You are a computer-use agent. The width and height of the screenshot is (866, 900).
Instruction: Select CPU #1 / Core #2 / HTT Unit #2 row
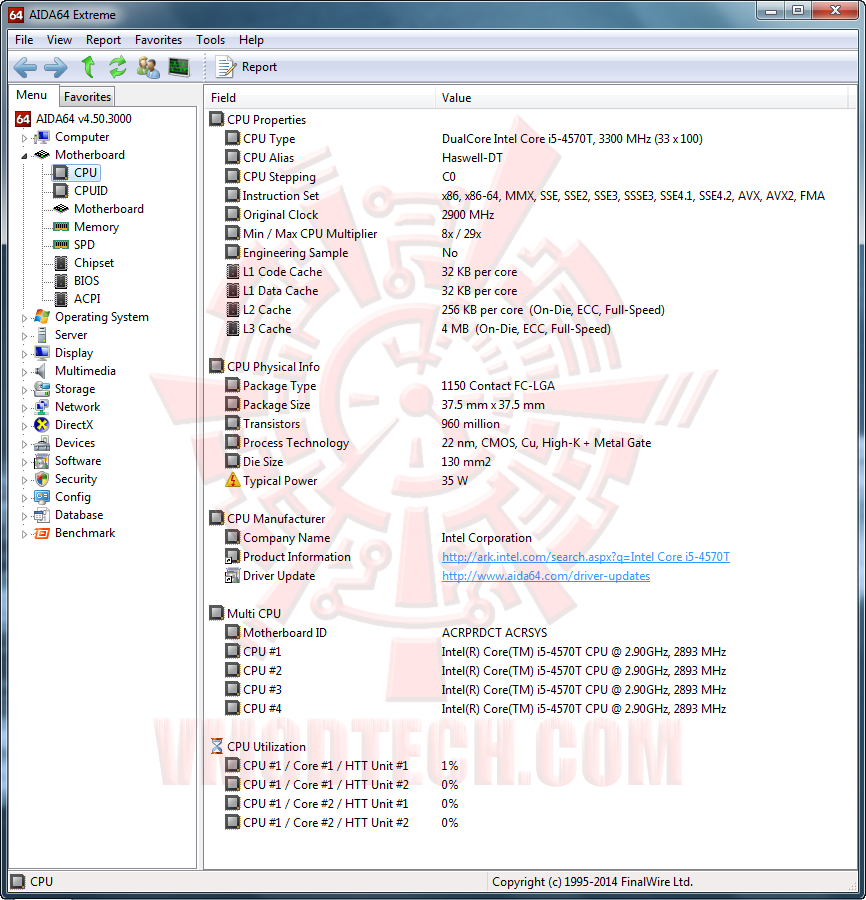(x=530, y=823)
